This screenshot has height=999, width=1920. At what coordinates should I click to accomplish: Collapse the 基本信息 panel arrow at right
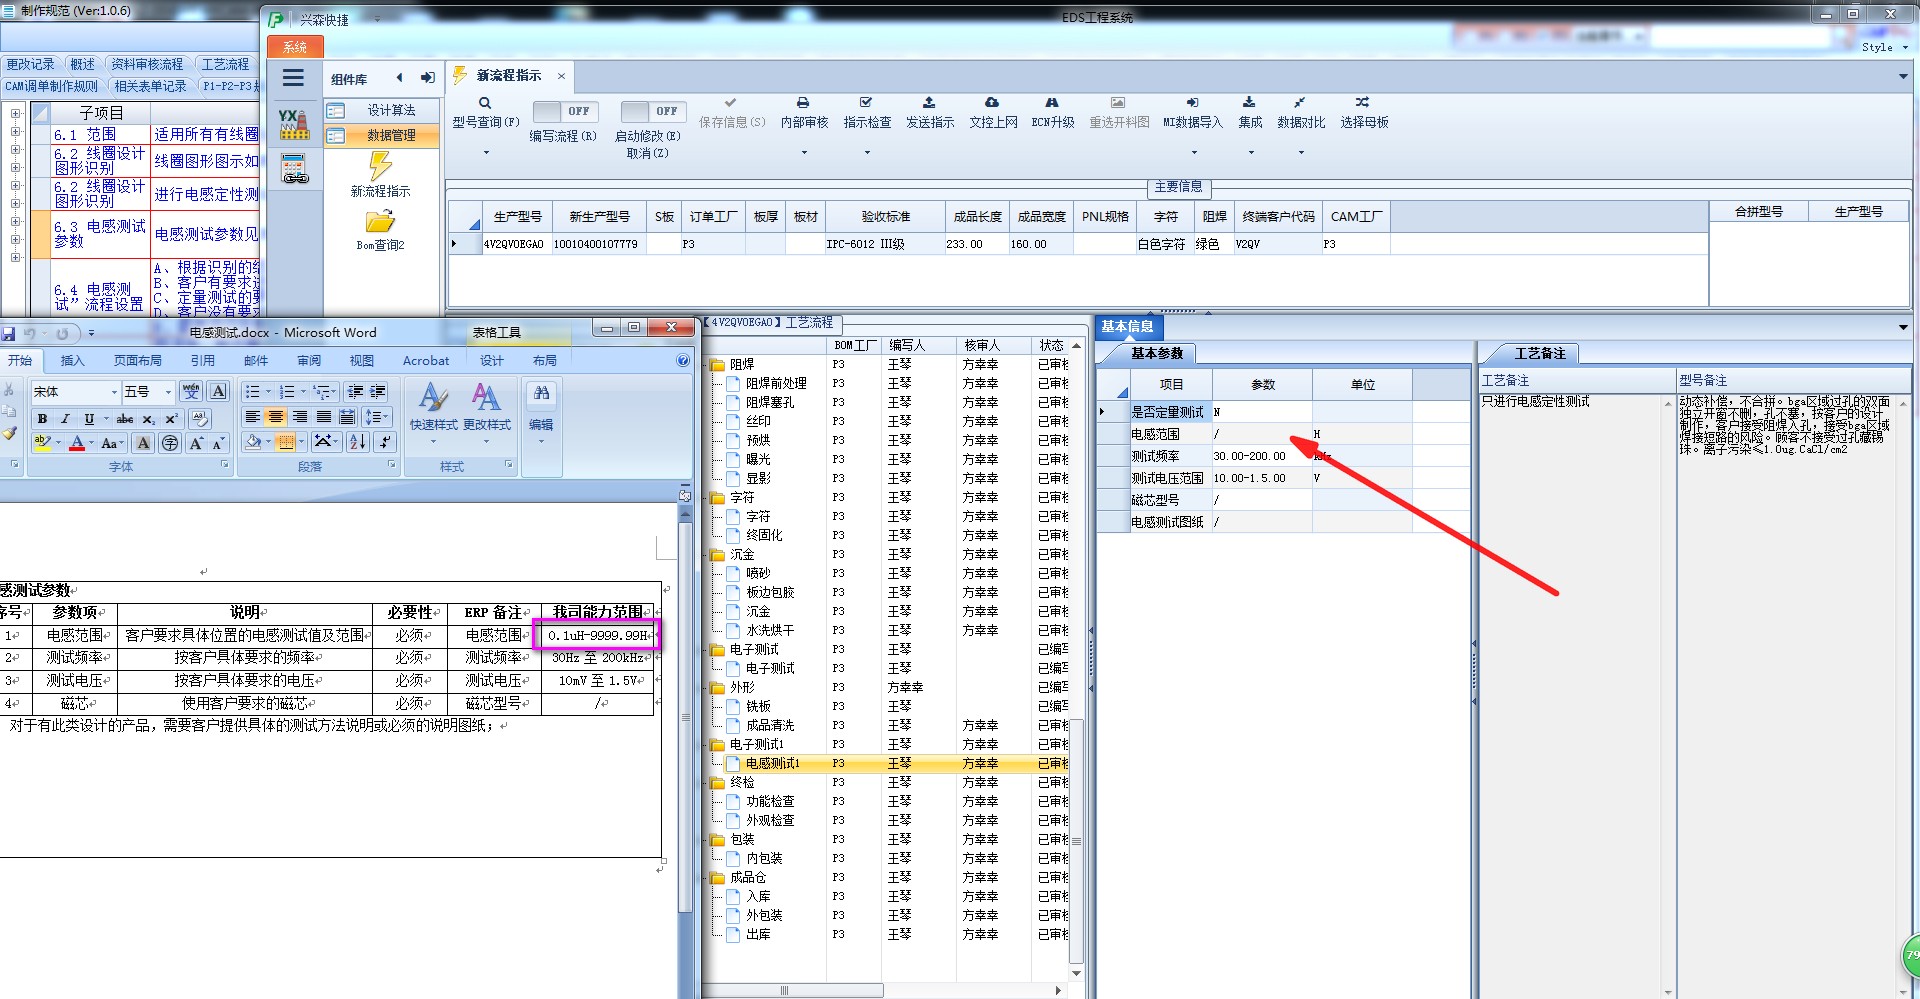(x=1903, y=327)
